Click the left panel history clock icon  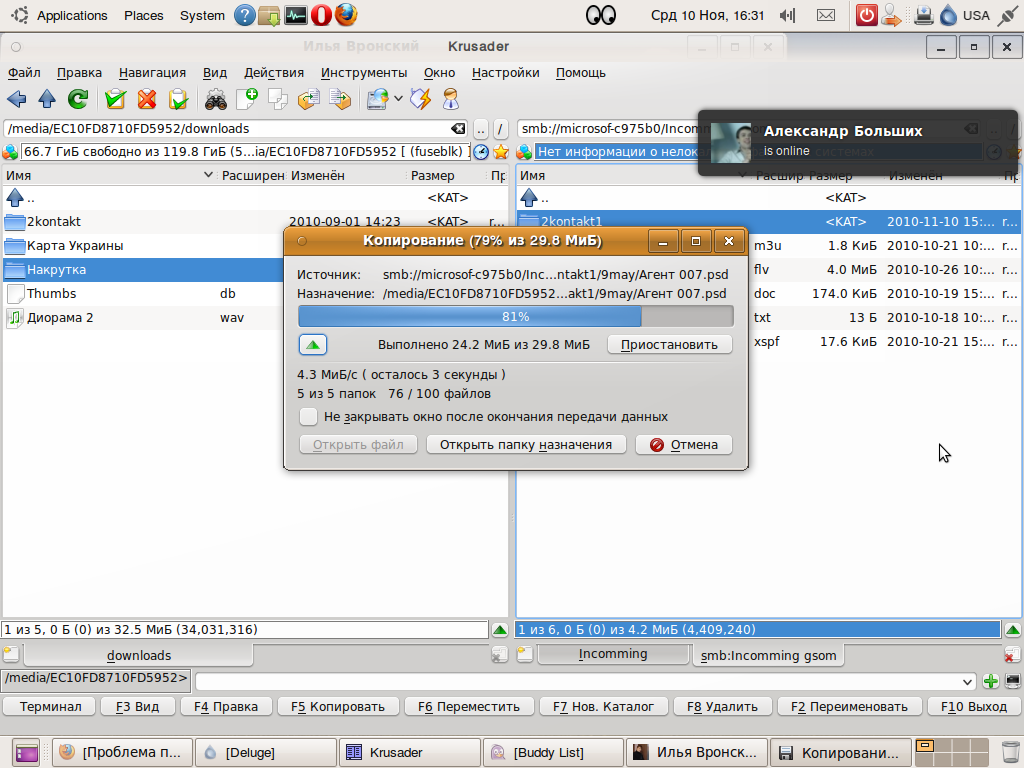tap(481, 152)
